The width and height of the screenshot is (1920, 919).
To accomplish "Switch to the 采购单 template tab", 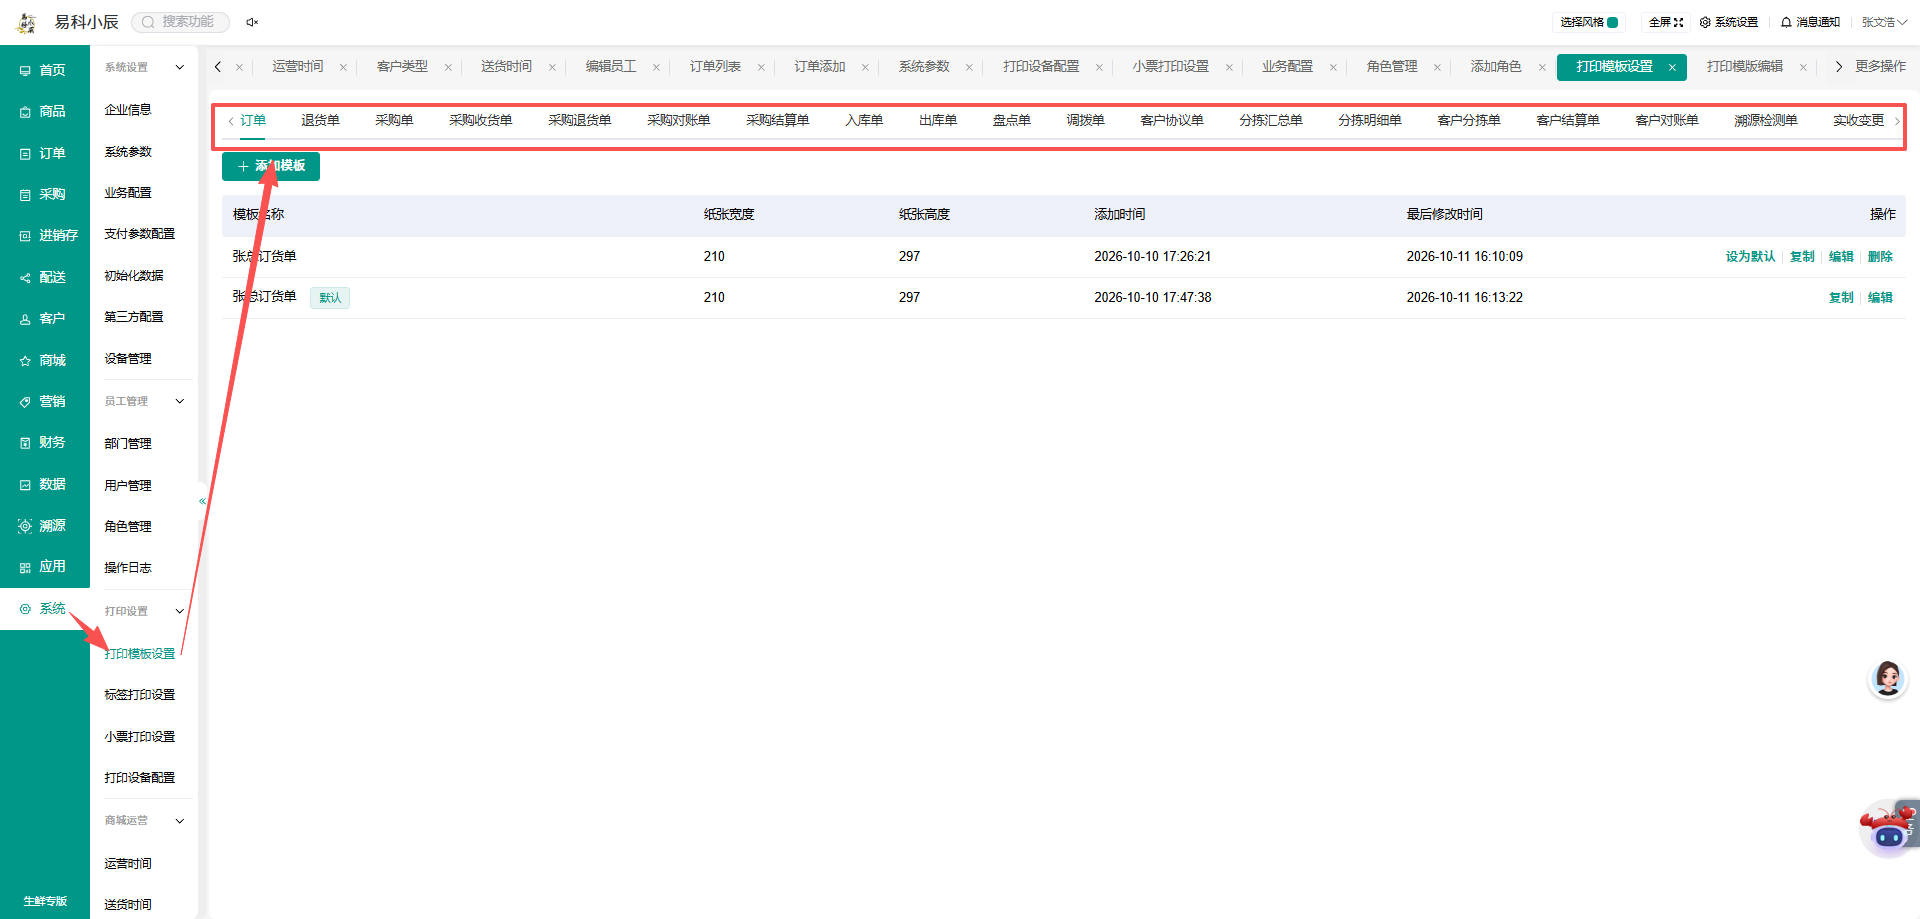I will coord(394,120).
